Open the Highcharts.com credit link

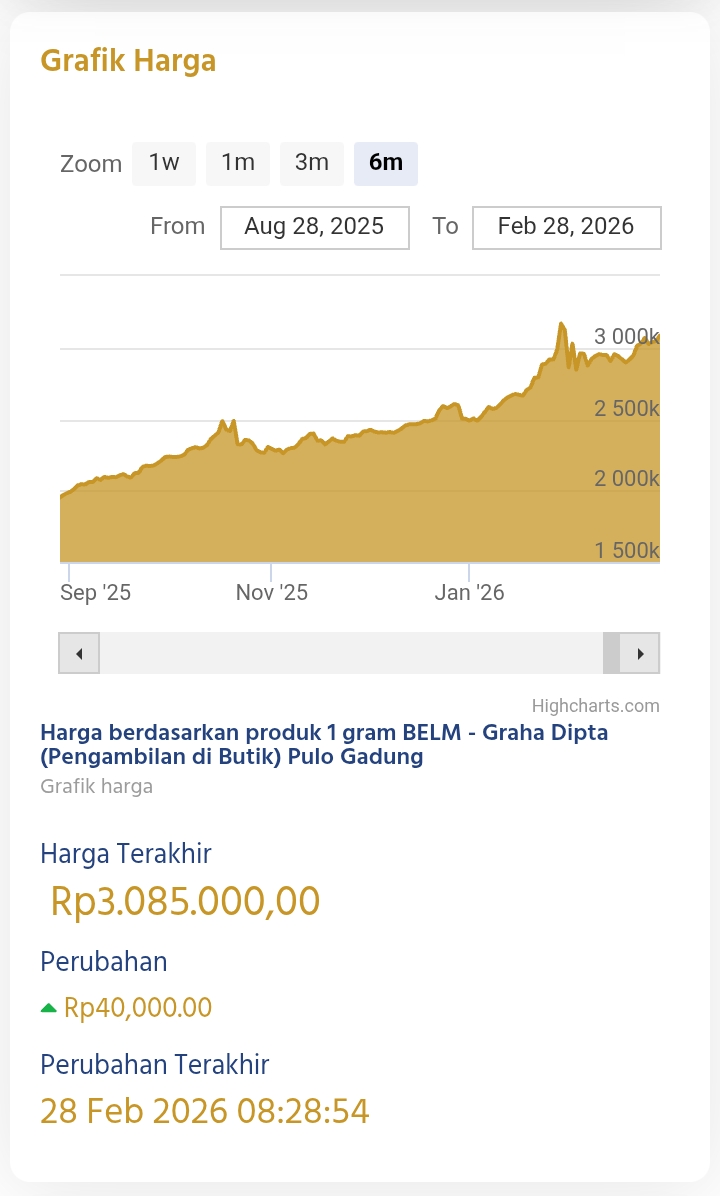click(595, 706)
